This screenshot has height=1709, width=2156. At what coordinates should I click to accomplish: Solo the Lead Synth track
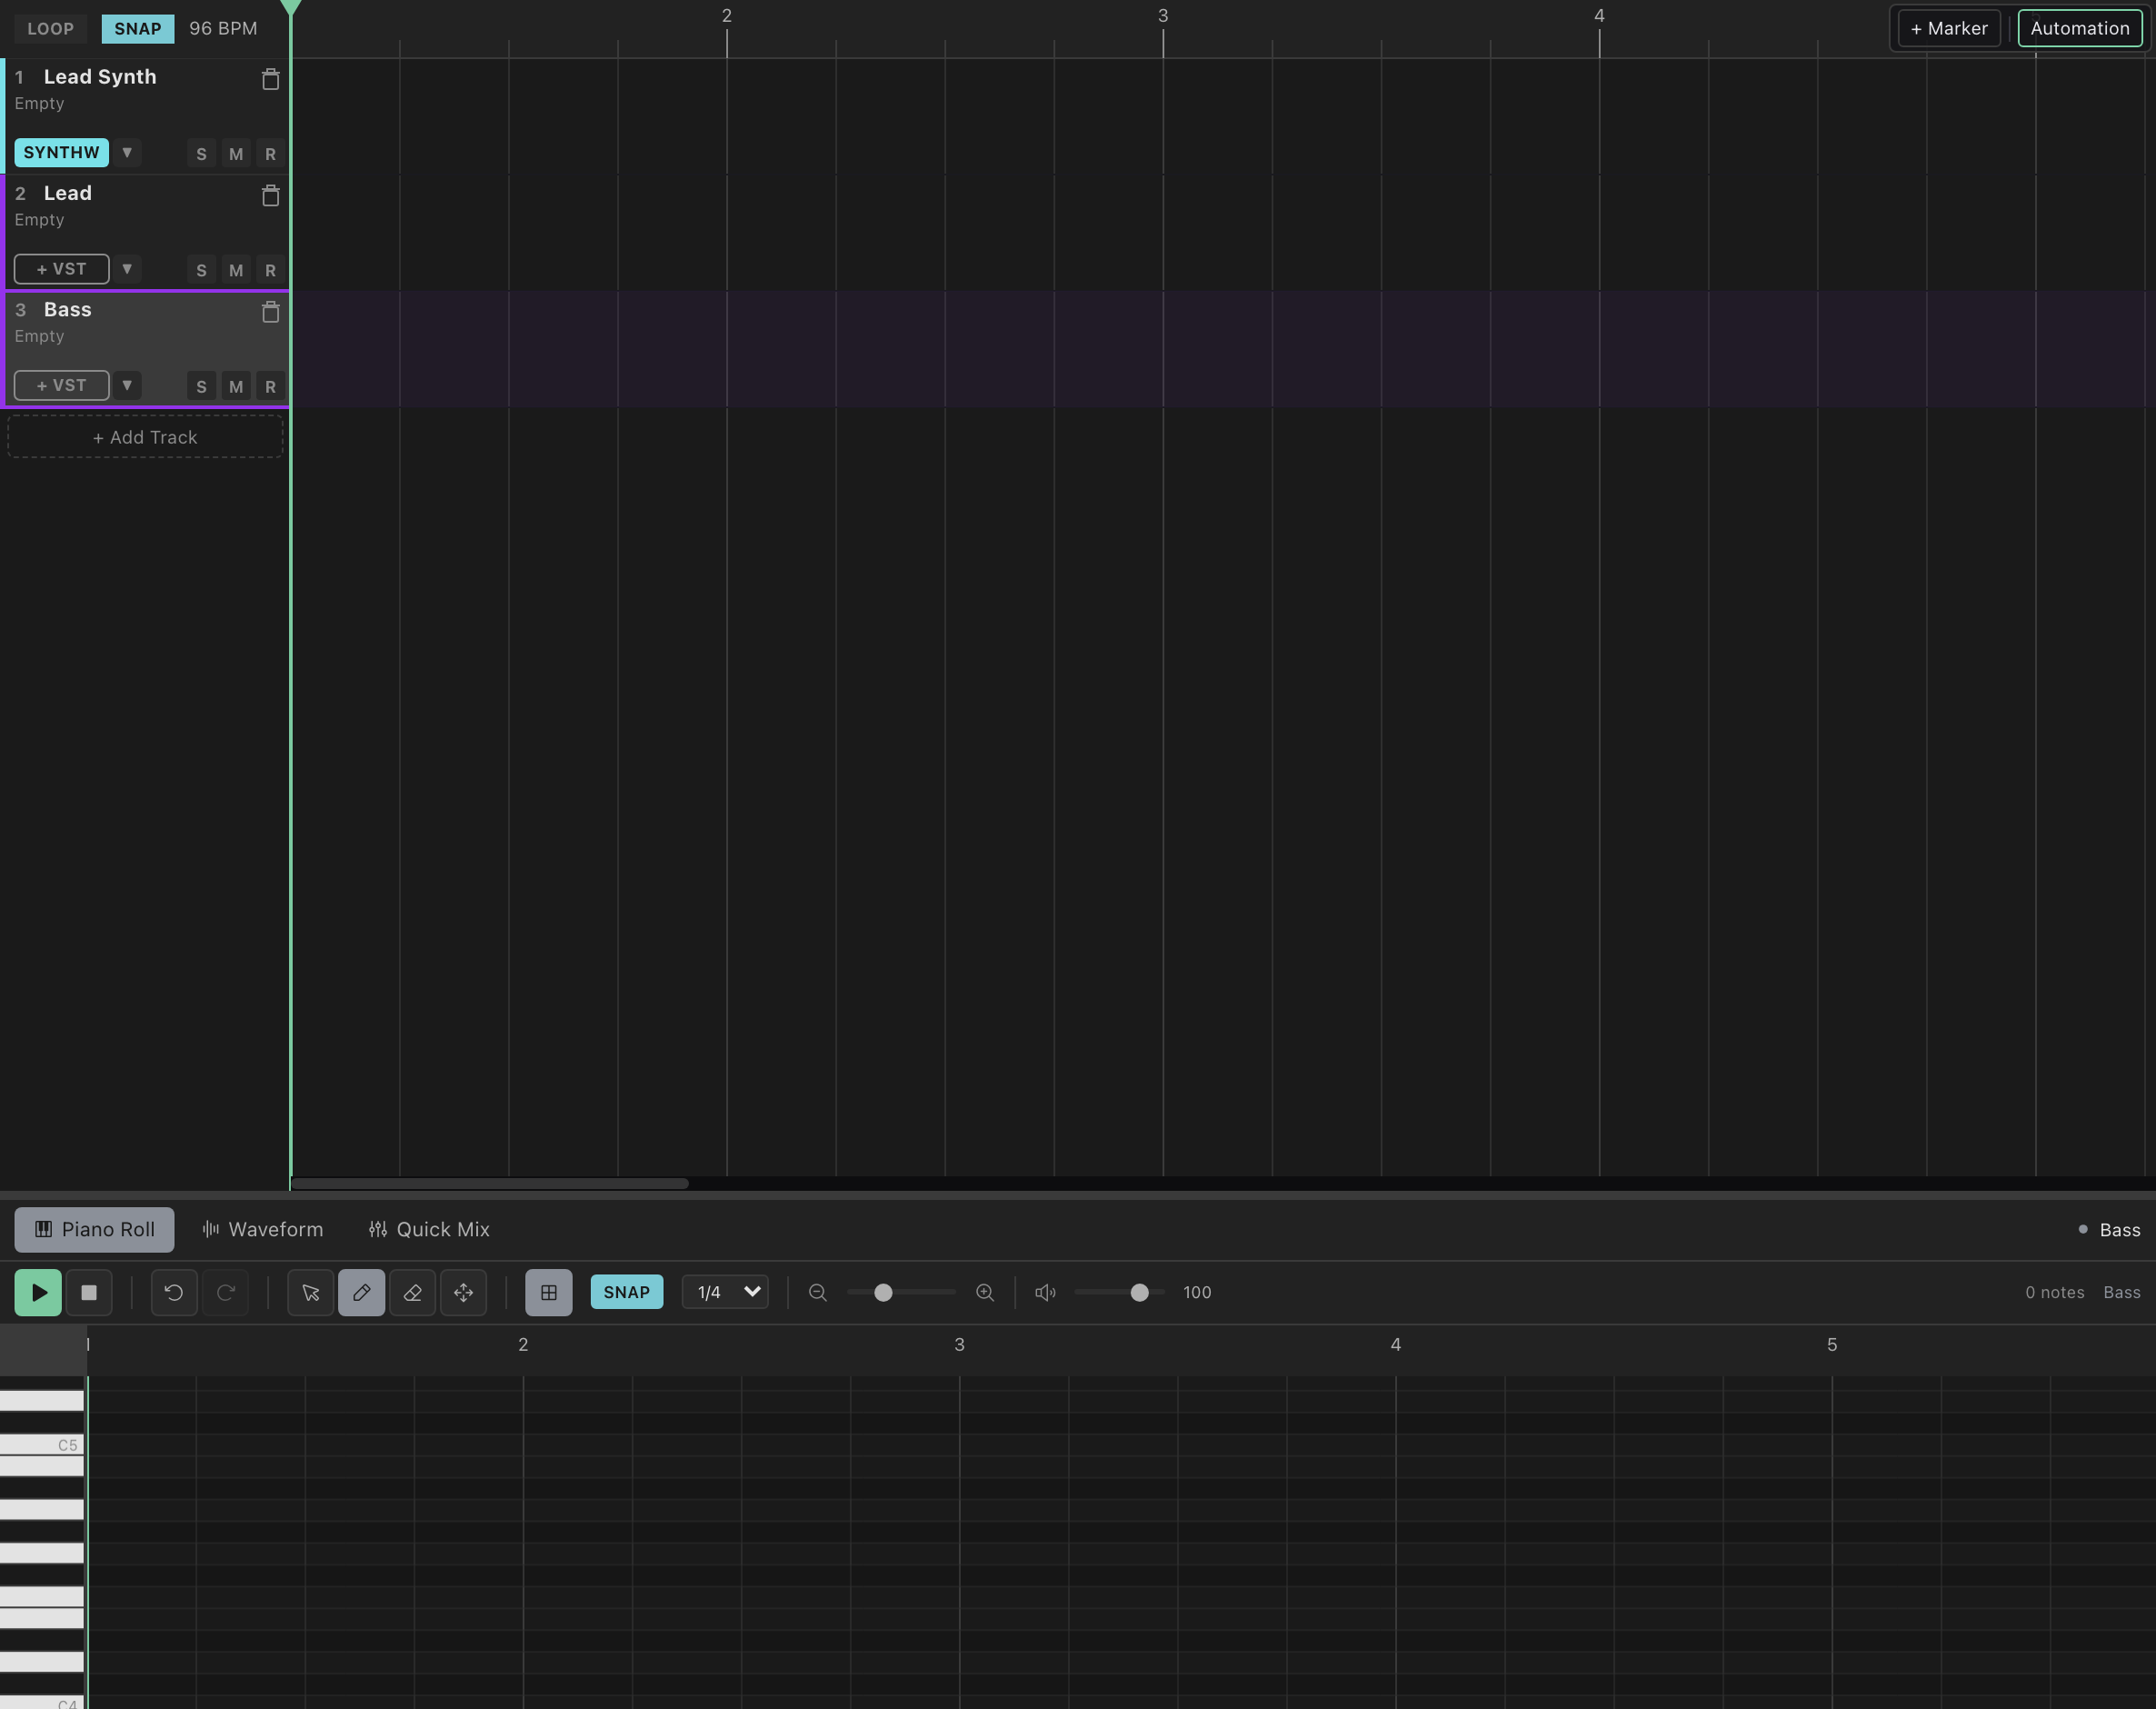202,154
